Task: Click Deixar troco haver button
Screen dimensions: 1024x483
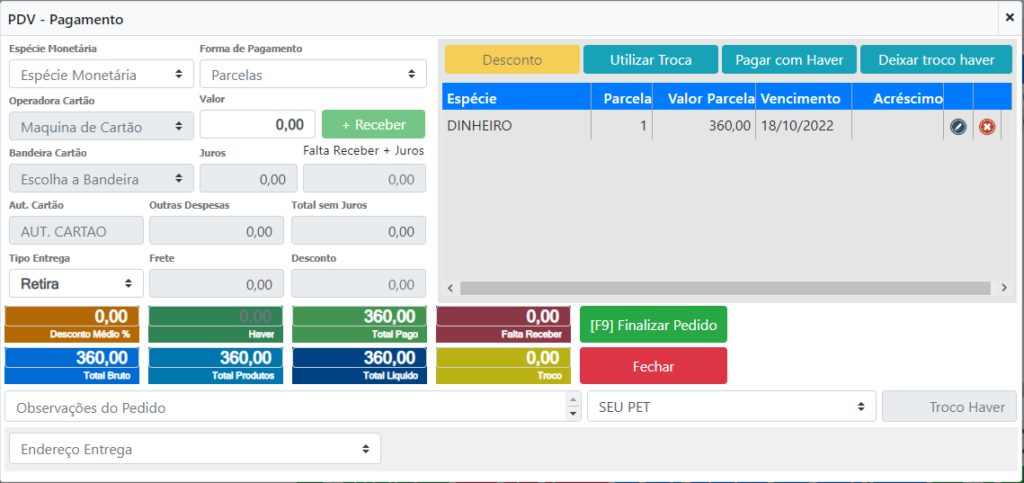Action: 936,60
